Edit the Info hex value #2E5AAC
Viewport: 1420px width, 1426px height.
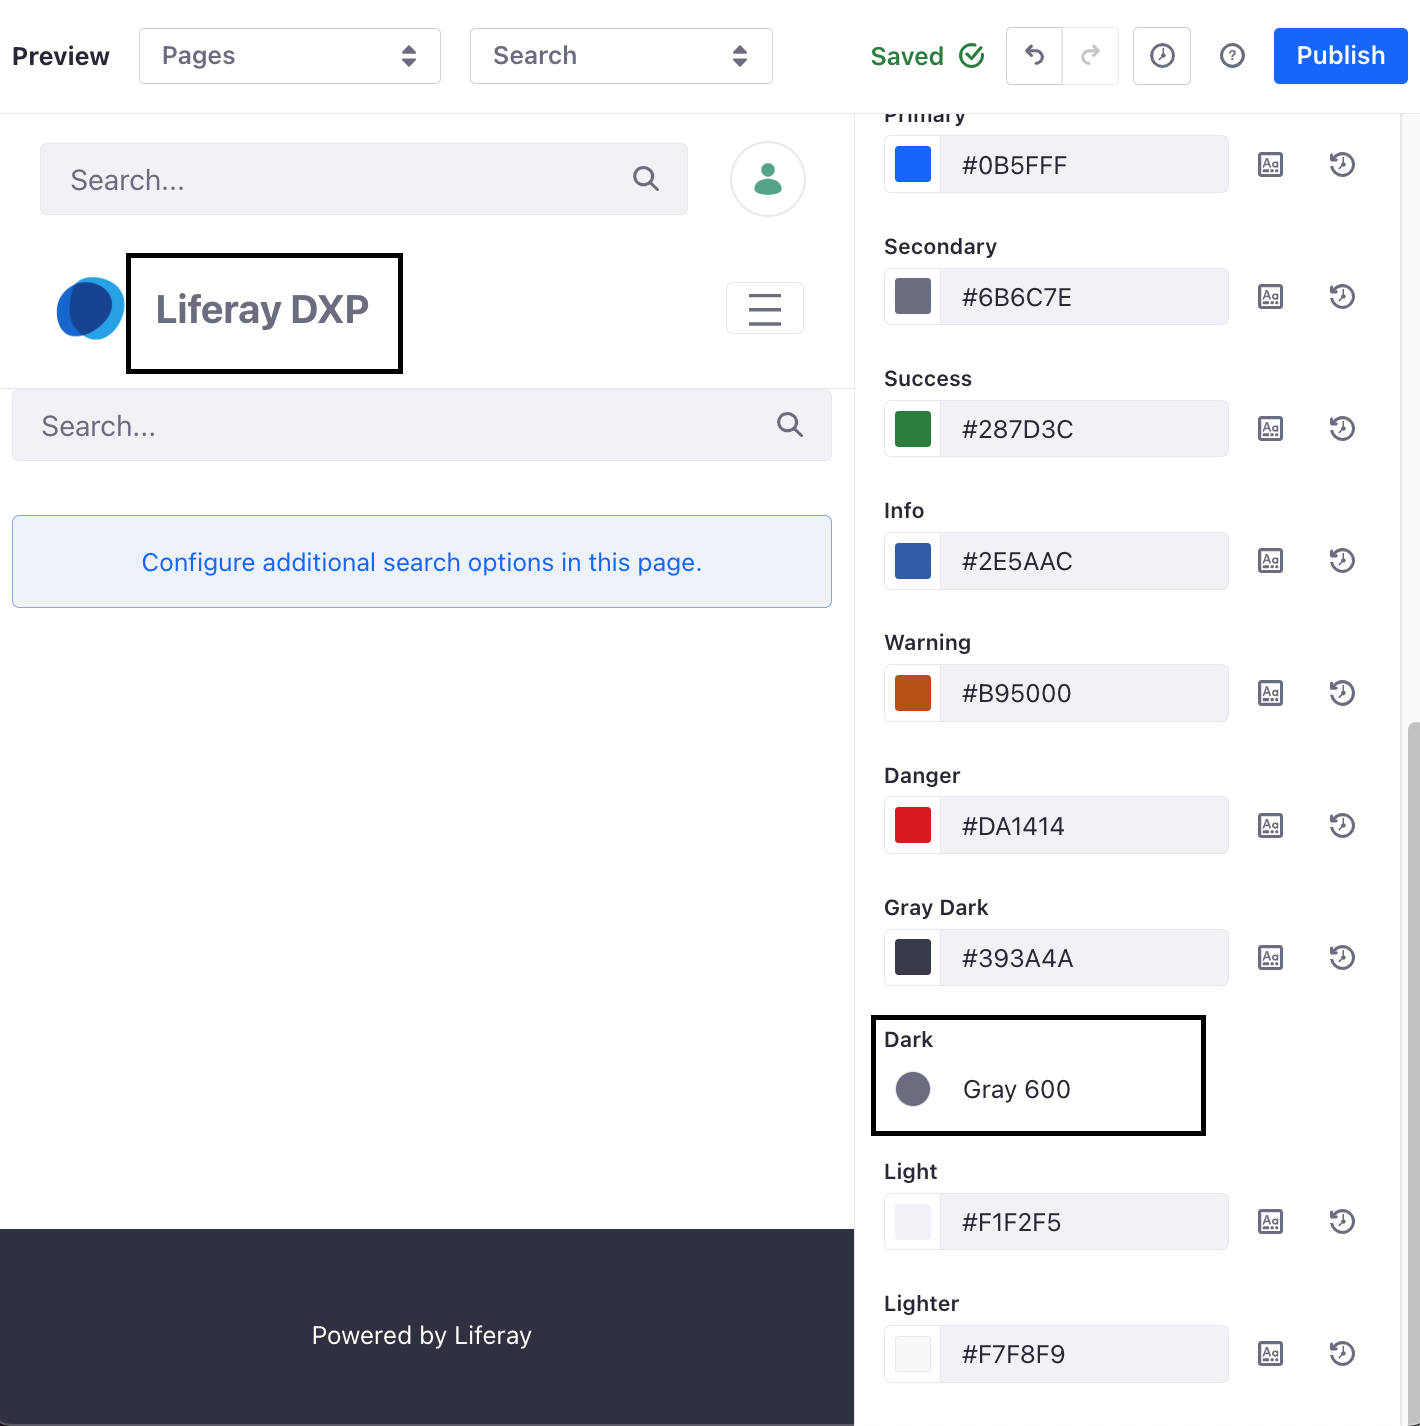tap(1084, 561)
